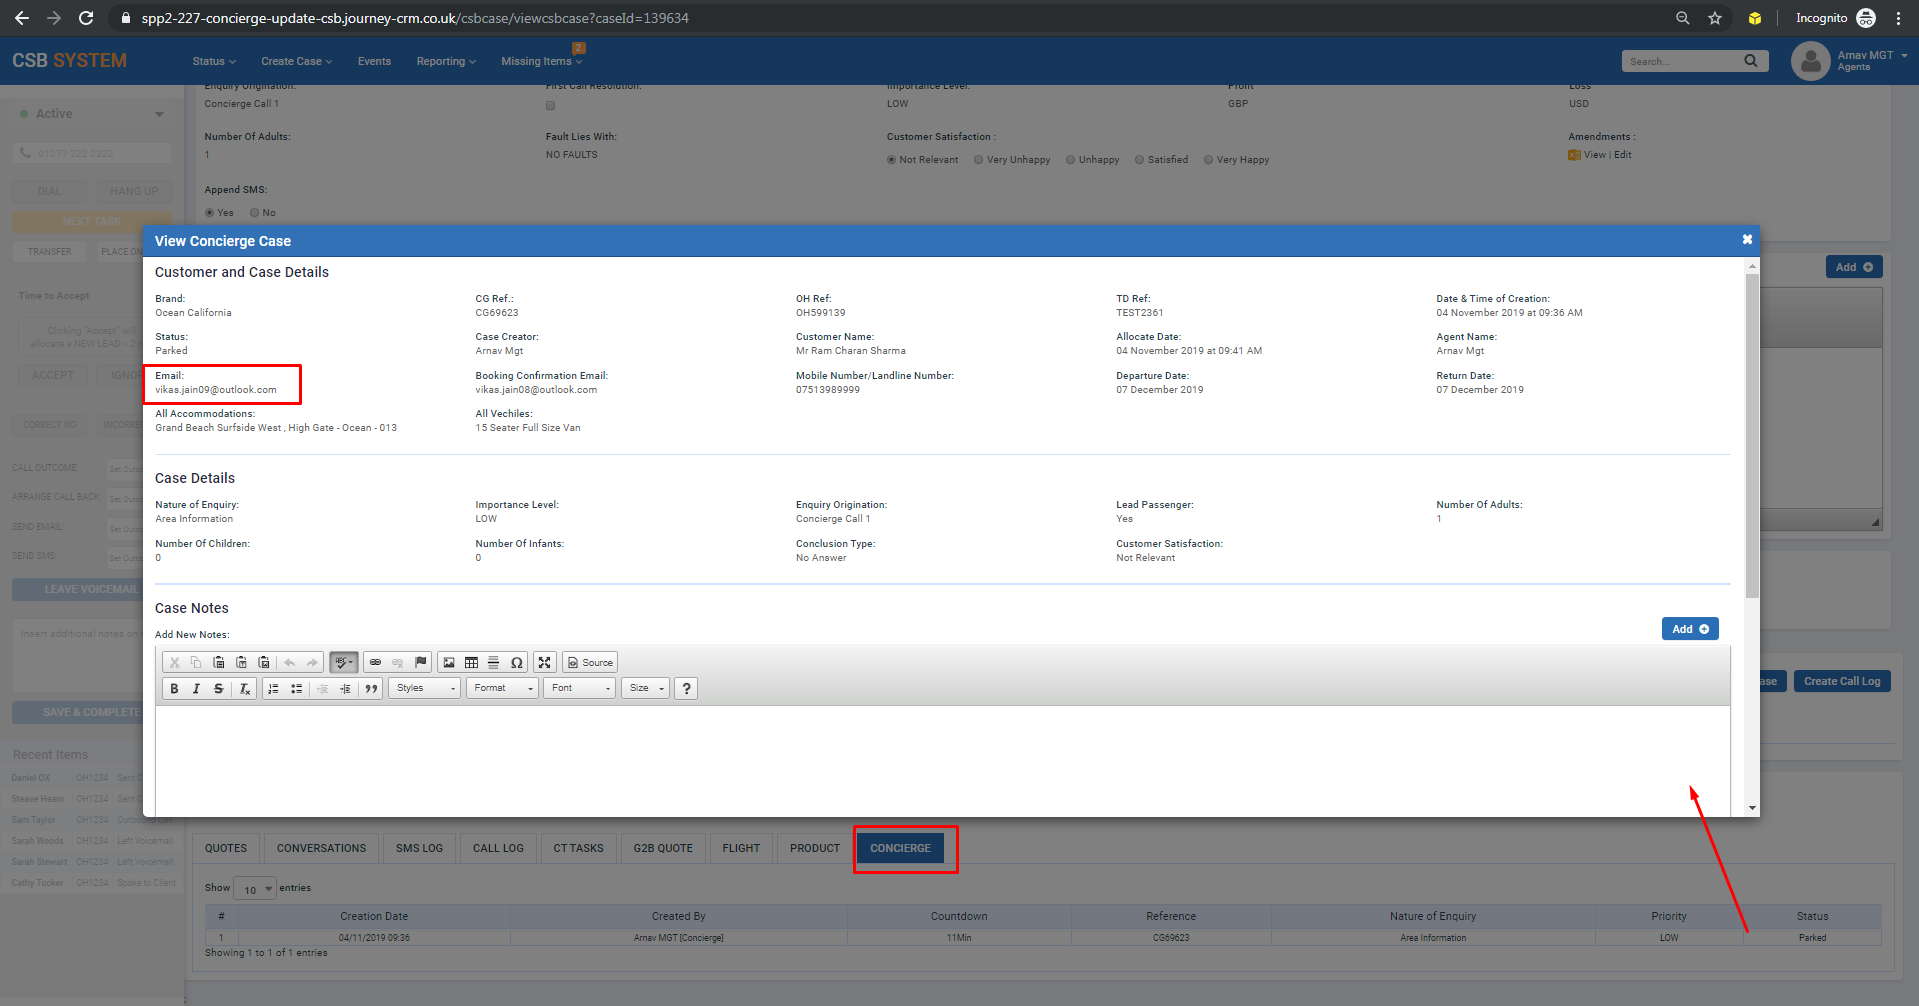Viewport: 1919px width, 1006px height.
Task: Switch to the SMS LOG tab
Action: (419, 848)
